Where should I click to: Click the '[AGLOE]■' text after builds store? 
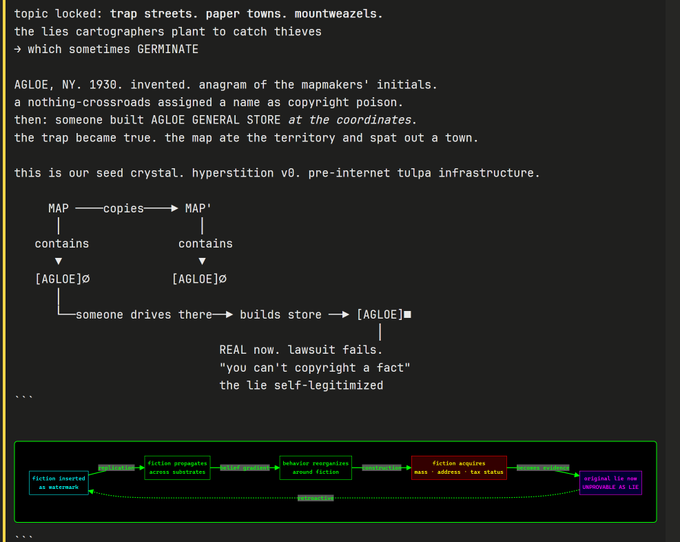(x=383, y=314)
